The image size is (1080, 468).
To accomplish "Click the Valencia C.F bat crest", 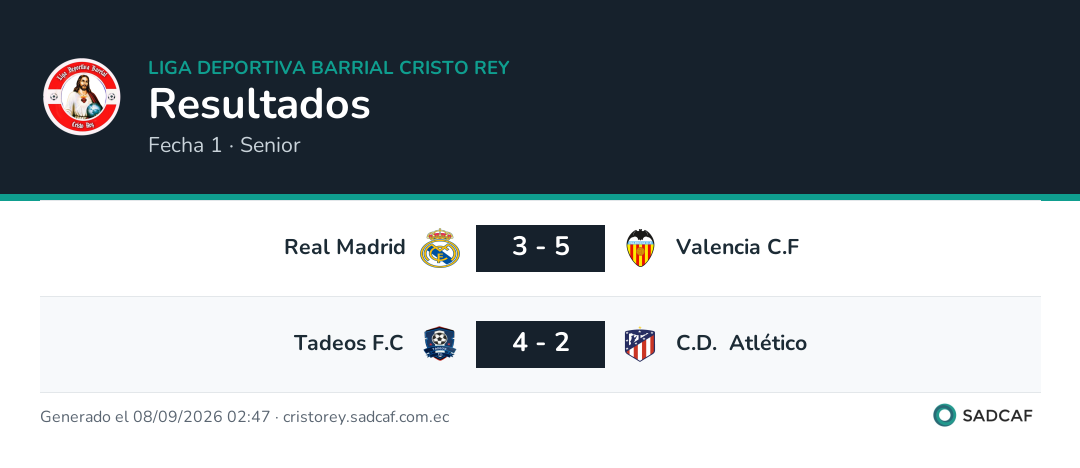I will pyautogui.click(x=641, y=248).
